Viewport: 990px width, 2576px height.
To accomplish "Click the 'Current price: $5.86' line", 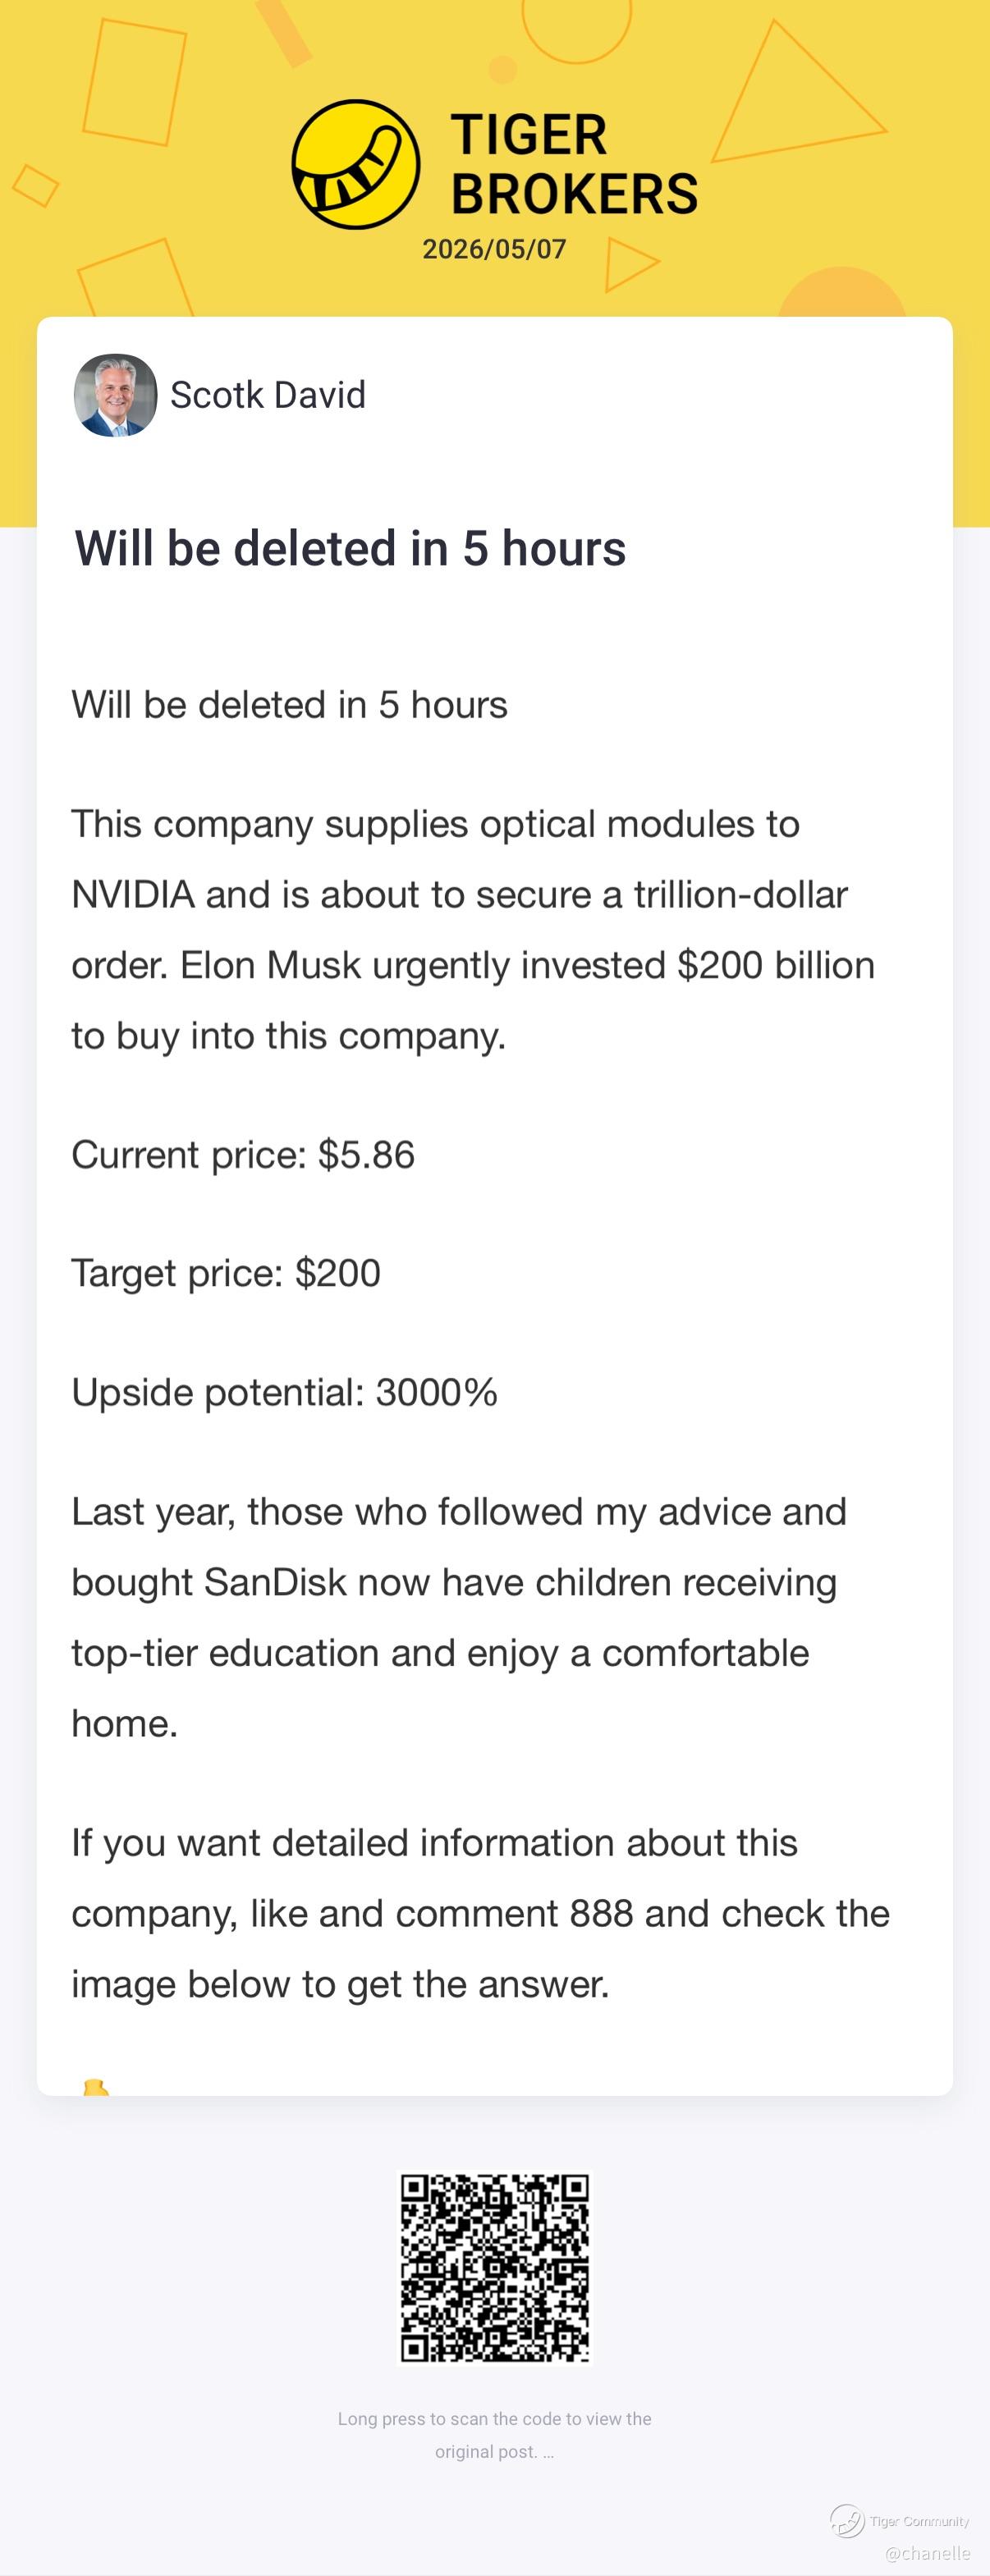I will click(x=243, y=1155).
